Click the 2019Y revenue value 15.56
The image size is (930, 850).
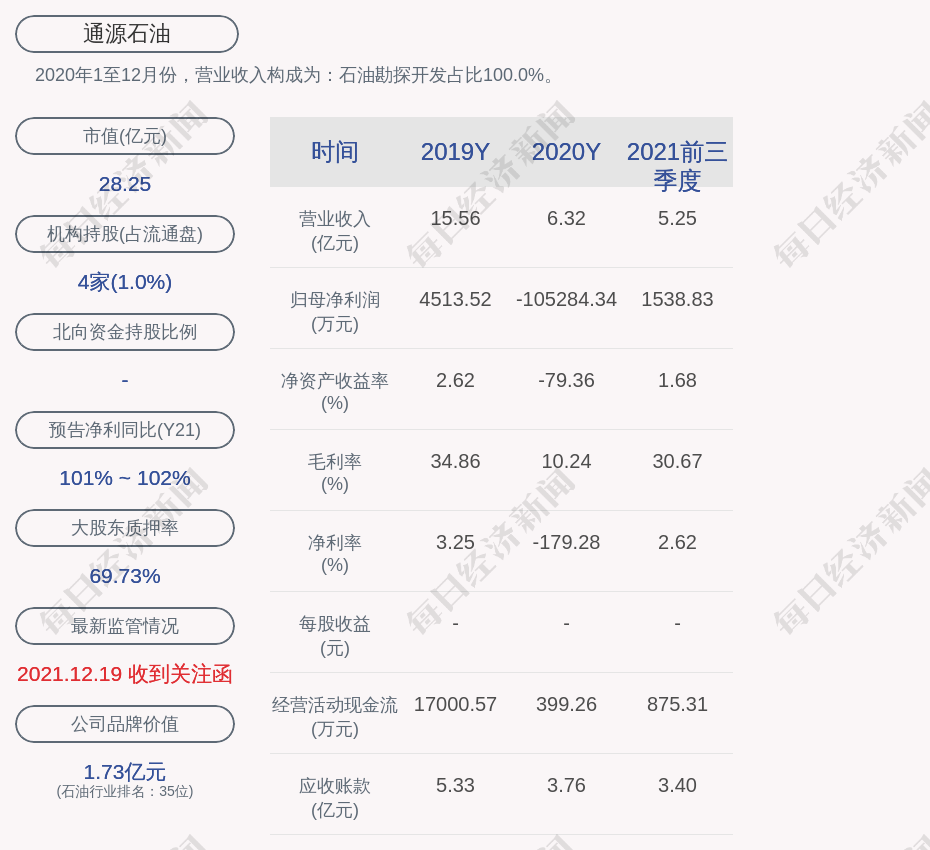click(x=456, y=218)
